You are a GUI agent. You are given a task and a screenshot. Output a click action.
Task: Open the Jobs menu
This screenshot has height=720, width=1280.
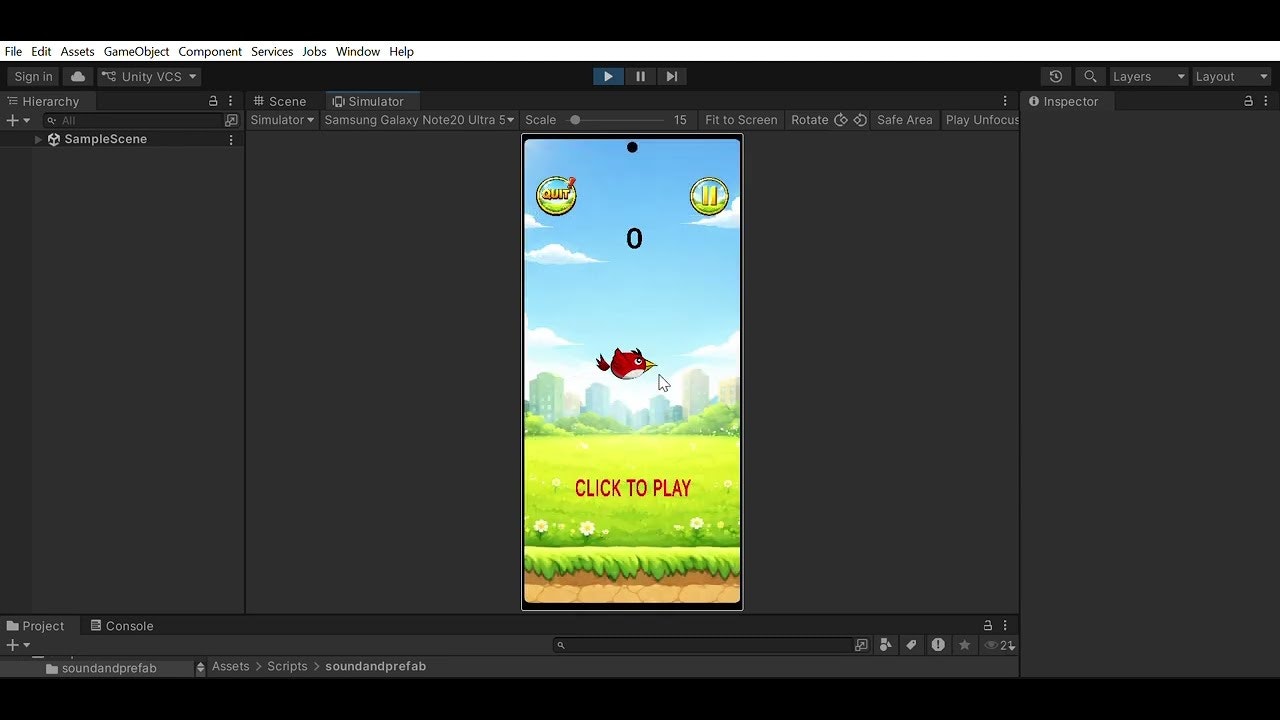click(x=314, y=52)
